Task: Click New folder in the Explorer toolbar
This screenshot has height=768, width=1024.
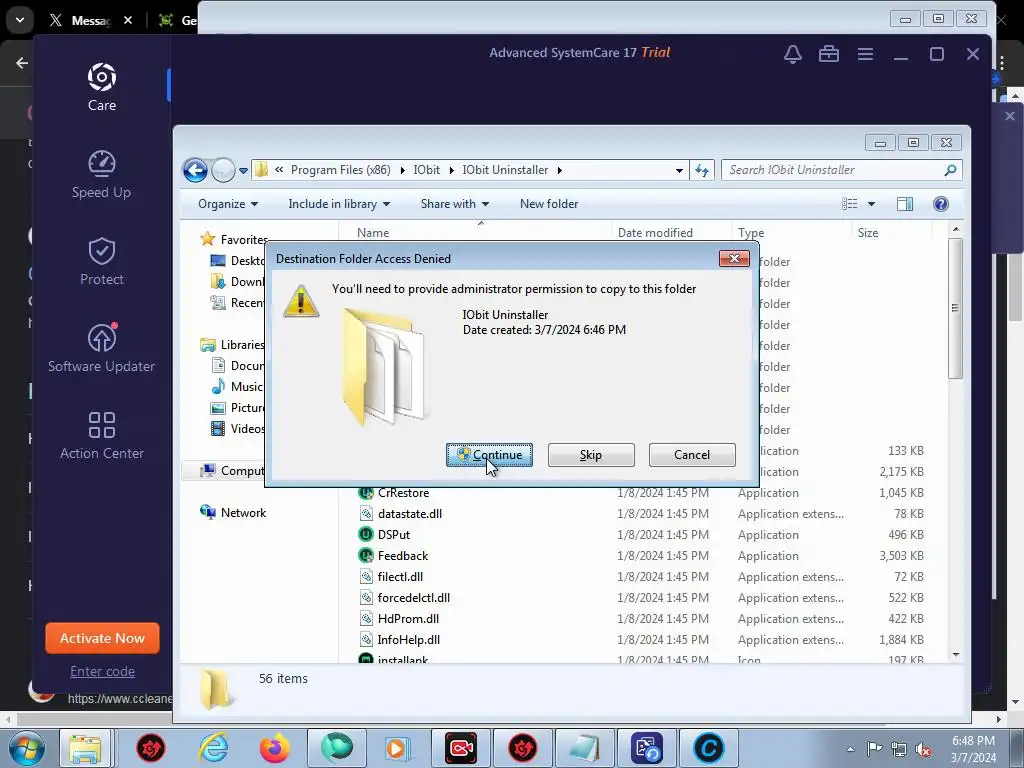Action: click(x=549, y=204)
